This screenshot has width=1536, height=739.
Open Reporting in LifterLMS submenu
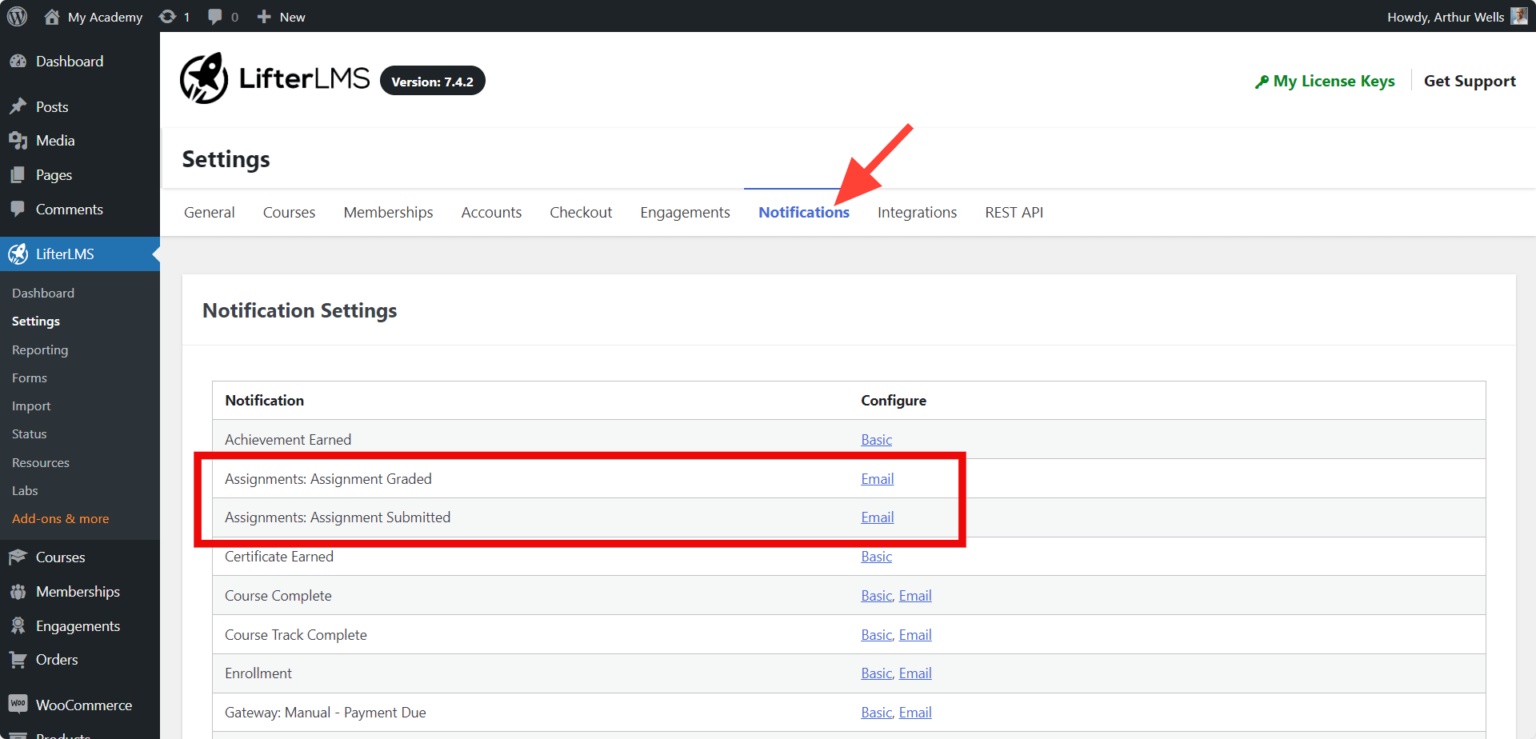click(40, 350)
